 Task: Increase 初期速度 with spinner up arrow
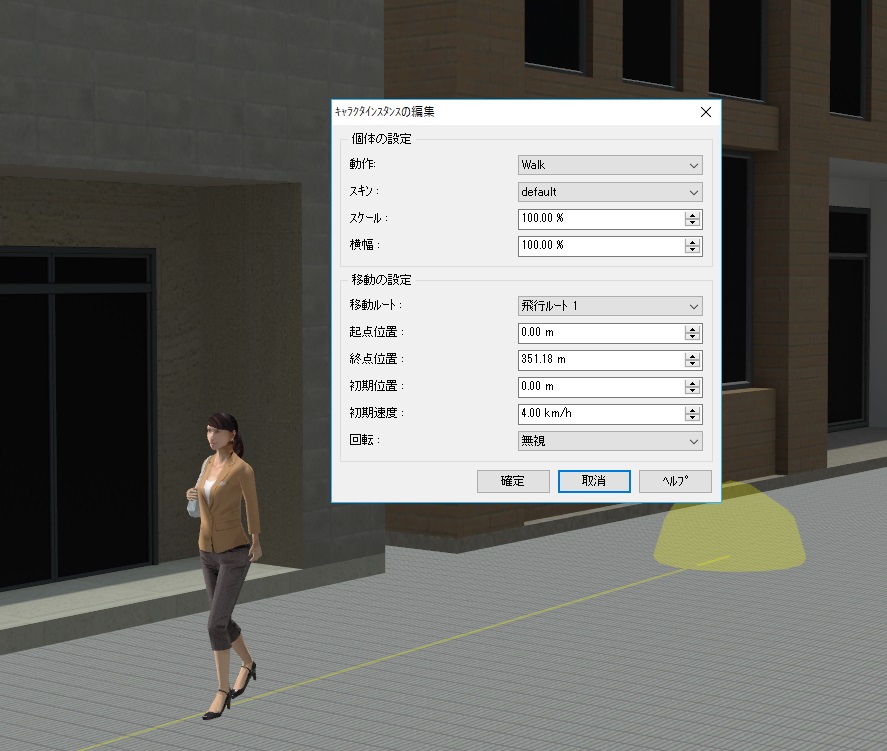[x=692, y=410]
